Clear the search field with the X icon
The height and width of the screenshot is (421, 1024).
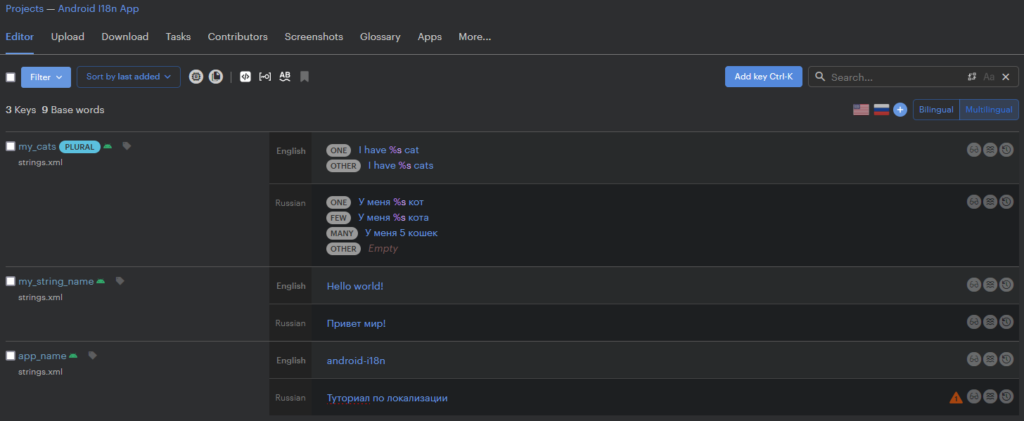1006,77
